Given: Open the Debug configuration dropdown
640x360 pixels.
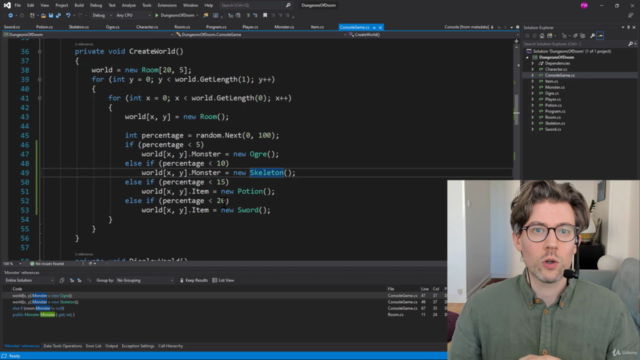Looking at the screenshot, I should point(102,16).
